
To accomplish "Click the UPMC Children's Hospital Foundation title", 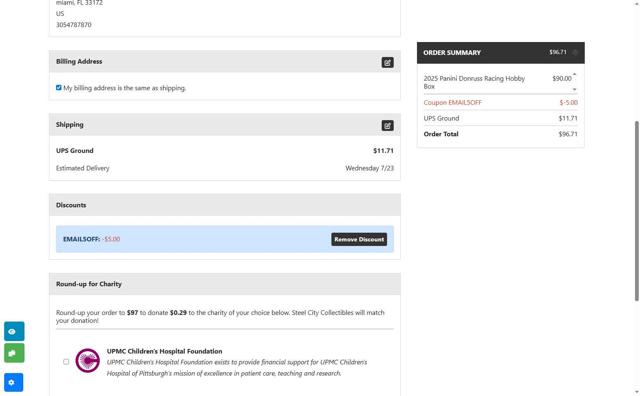I will click(x=164, y=351).
